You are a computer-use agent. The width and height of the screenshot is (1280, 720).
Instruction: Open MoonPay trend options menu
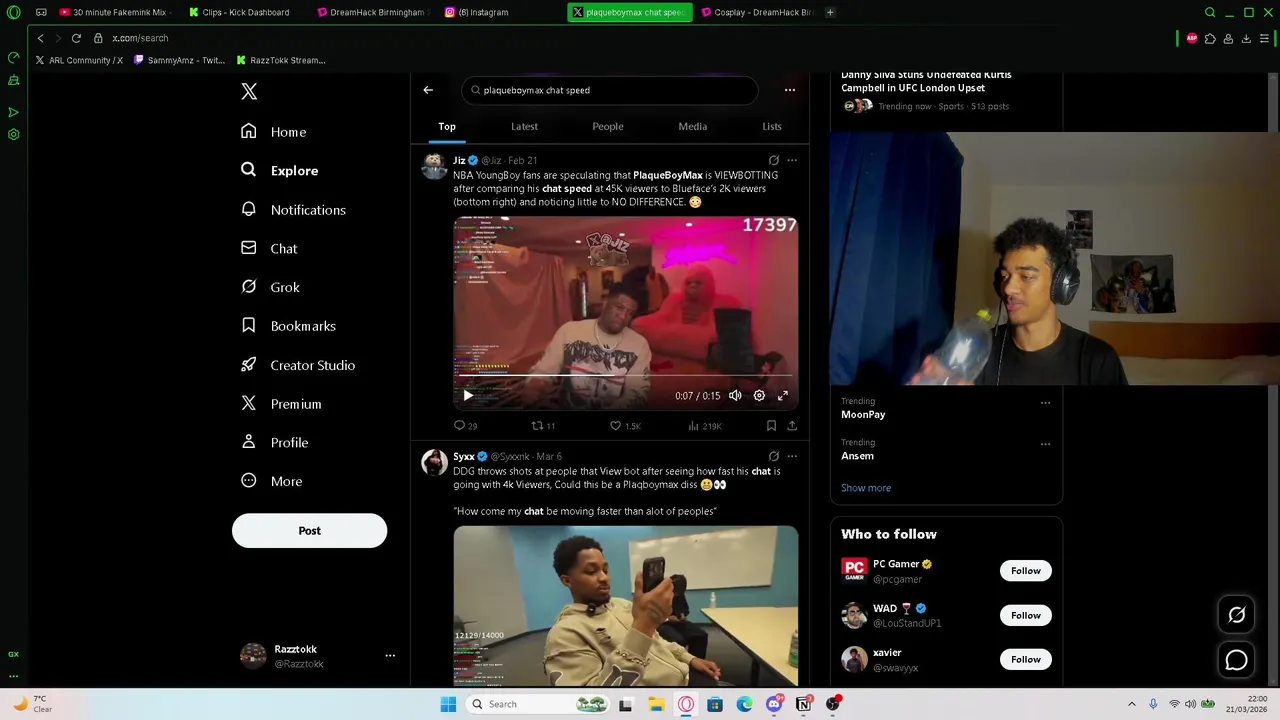coord(1045,403)
